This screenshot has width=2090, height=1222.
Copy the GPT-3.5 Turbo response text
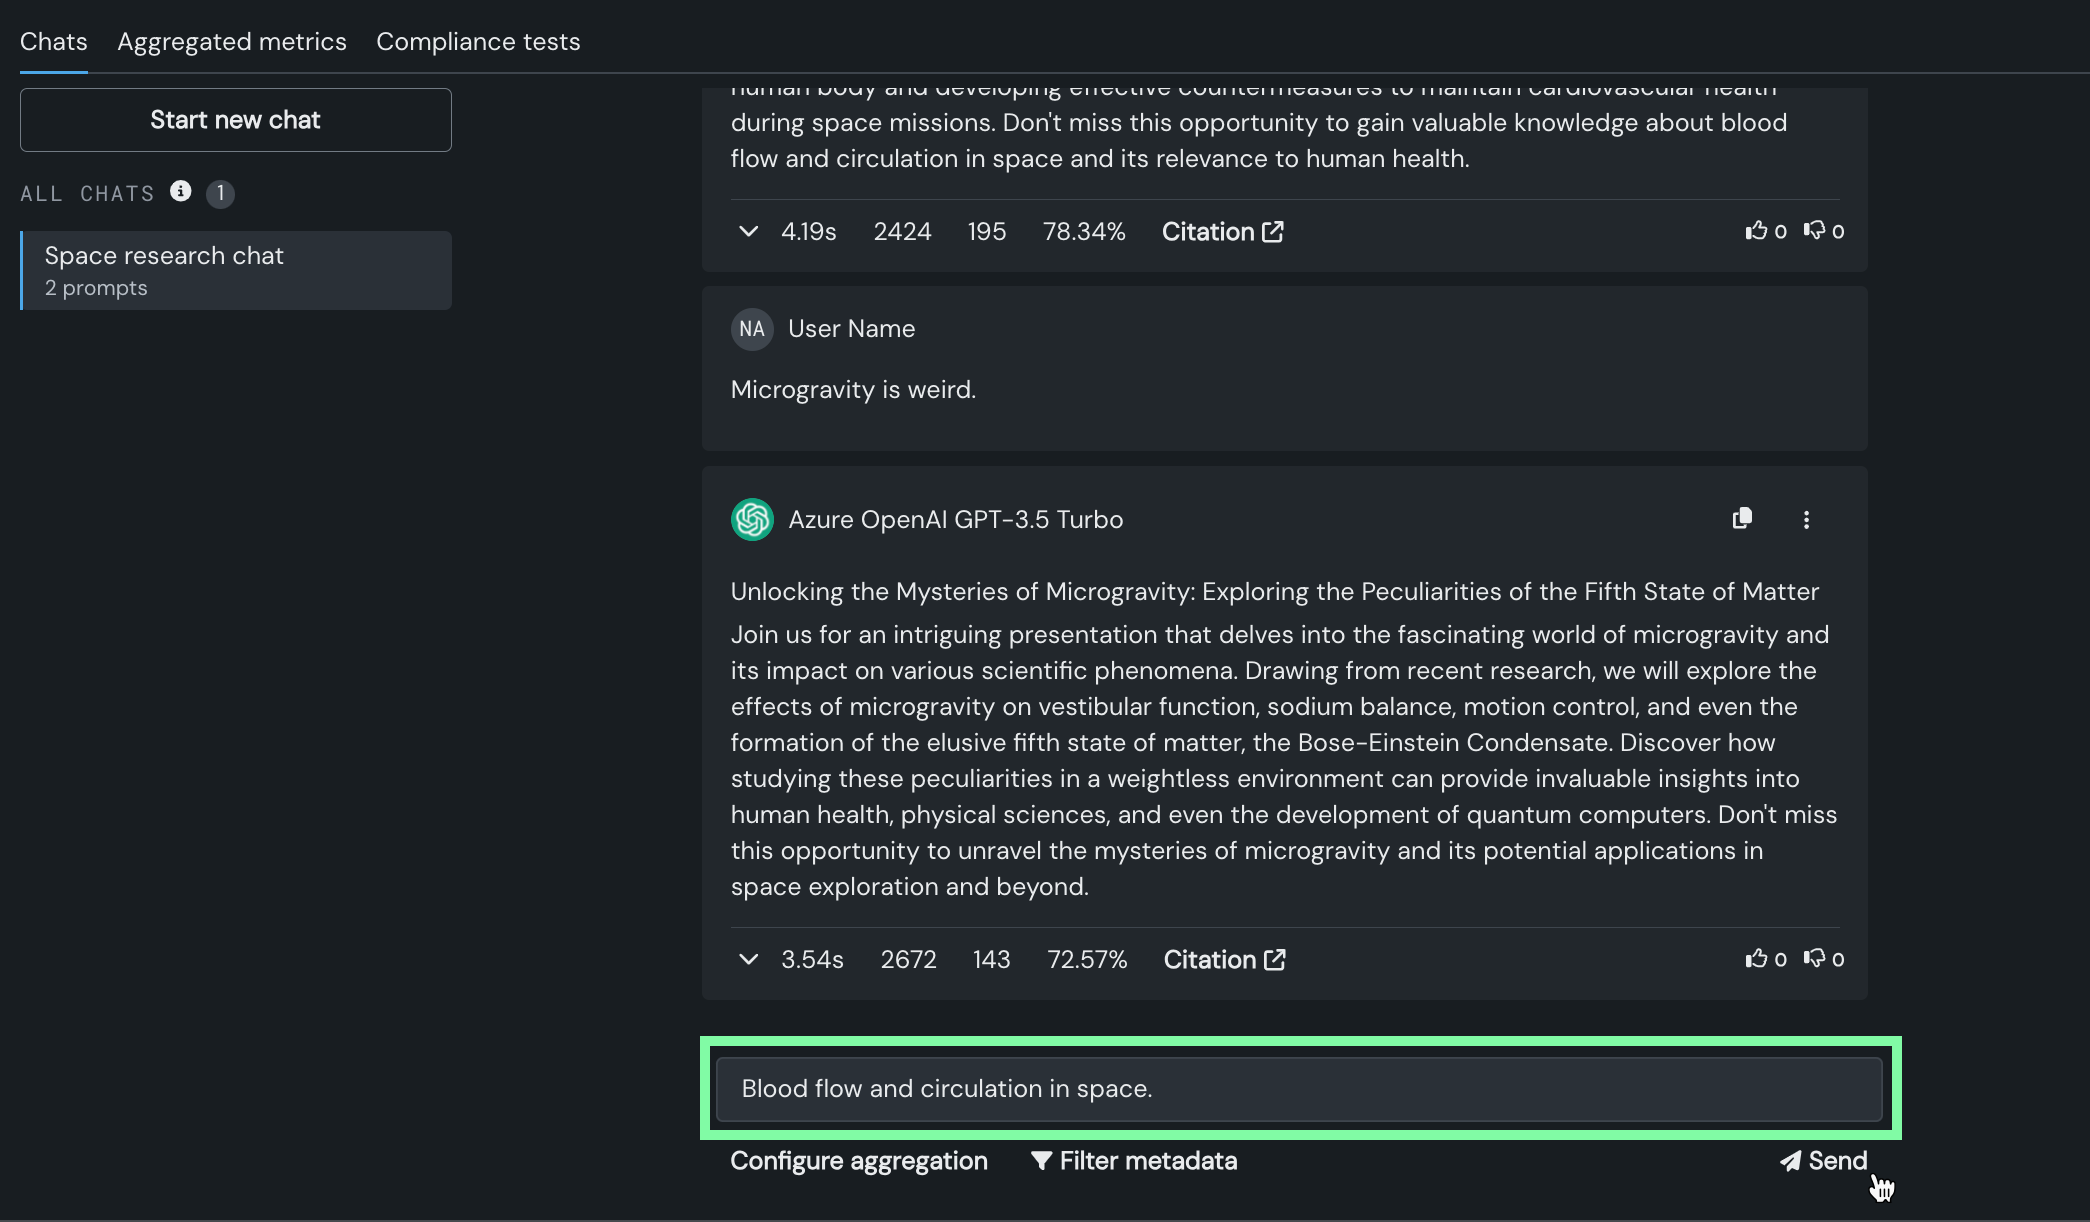(x=1742, y=518)
